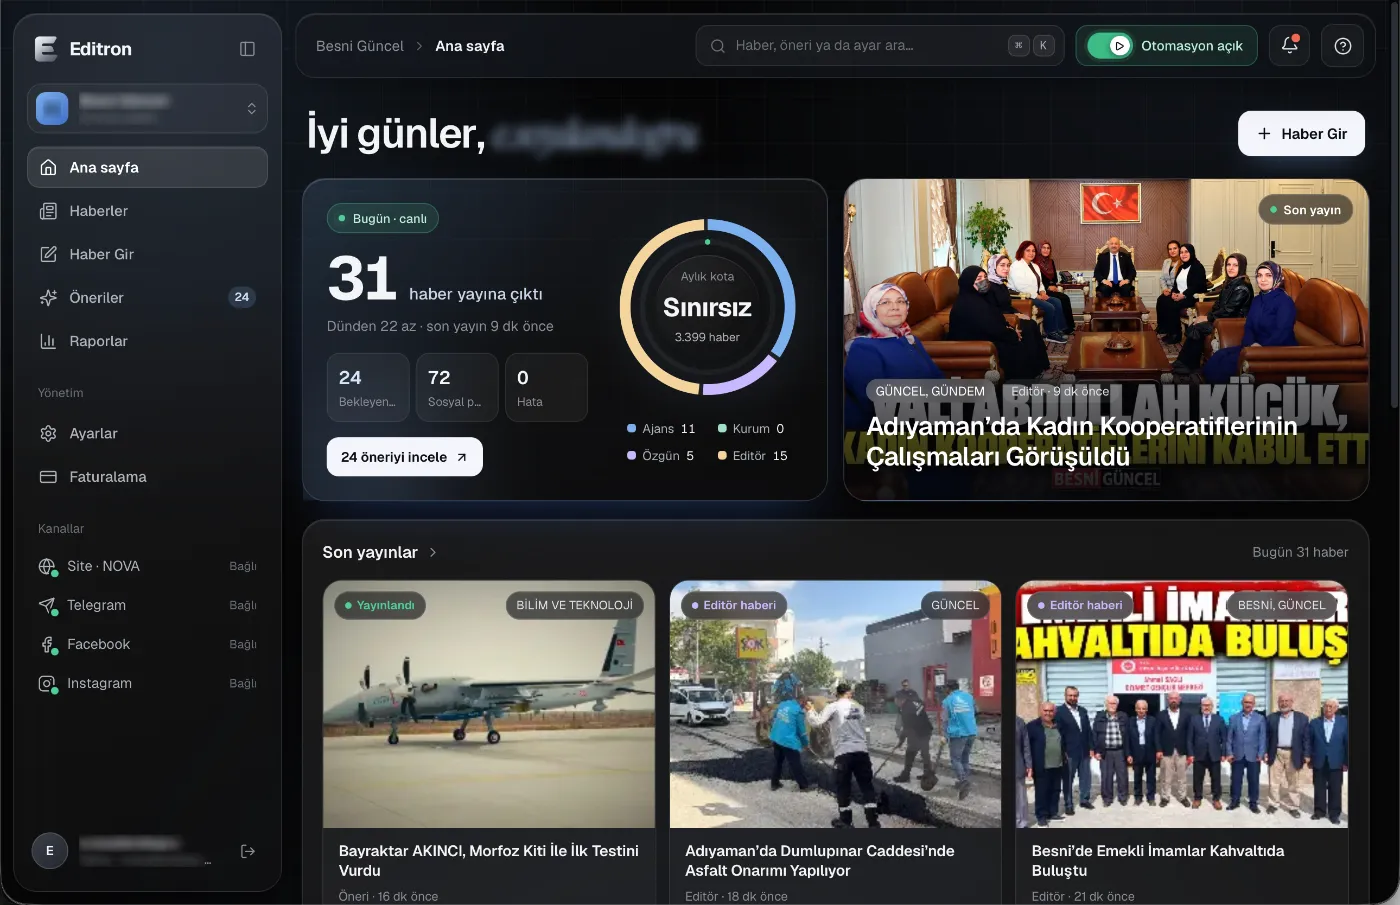Click the E user avatar in sidebar
Screen dimensions: 1400x905
50,851
